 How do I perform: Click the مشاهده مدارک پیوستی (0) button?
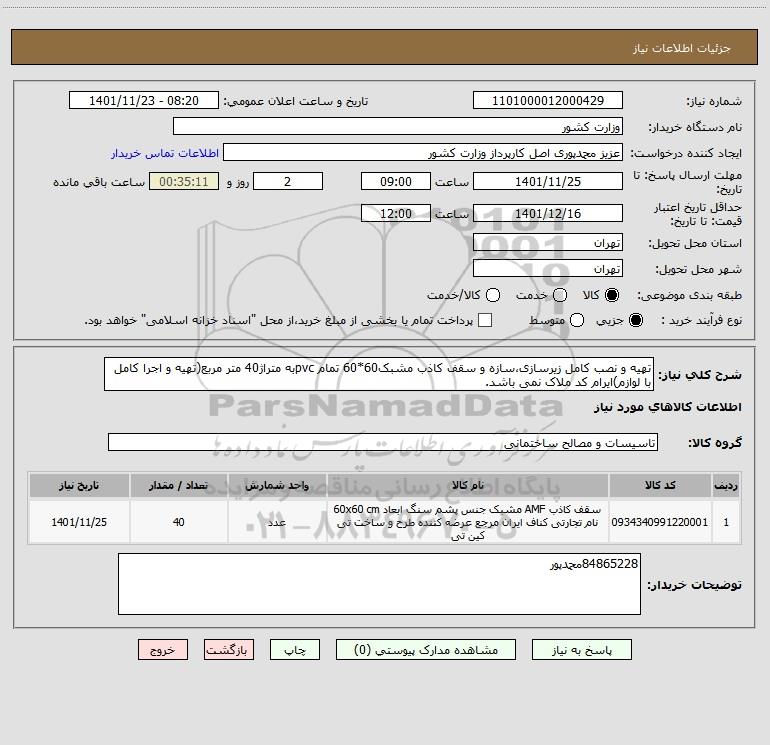426,650
